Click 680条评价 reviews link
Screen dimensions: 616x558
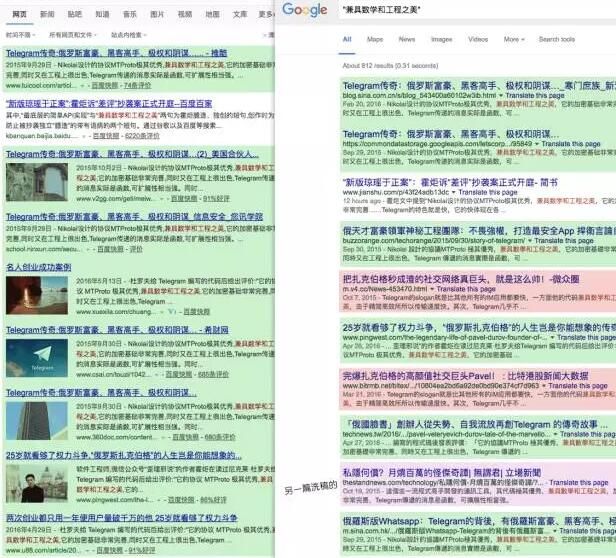click(220, 437)
